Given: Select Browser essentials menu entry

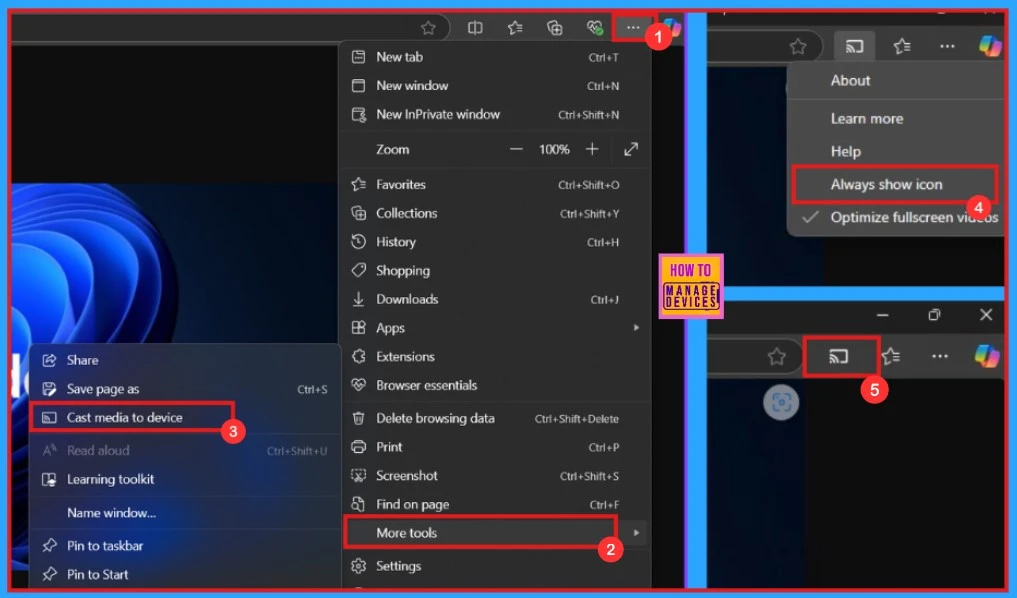Looking at the screenshot, I should [x=495, y=385].
